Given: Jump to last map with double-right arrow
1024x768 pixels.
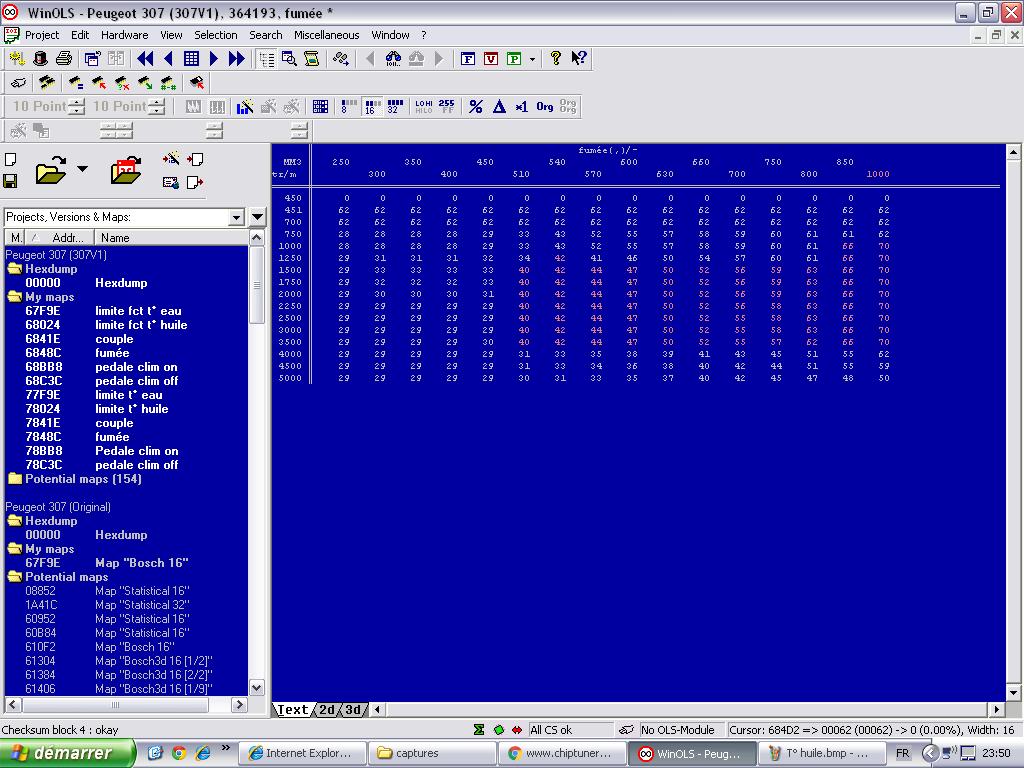Looking at the screenshot, I should pyautogui.click(x=237, y=59).
